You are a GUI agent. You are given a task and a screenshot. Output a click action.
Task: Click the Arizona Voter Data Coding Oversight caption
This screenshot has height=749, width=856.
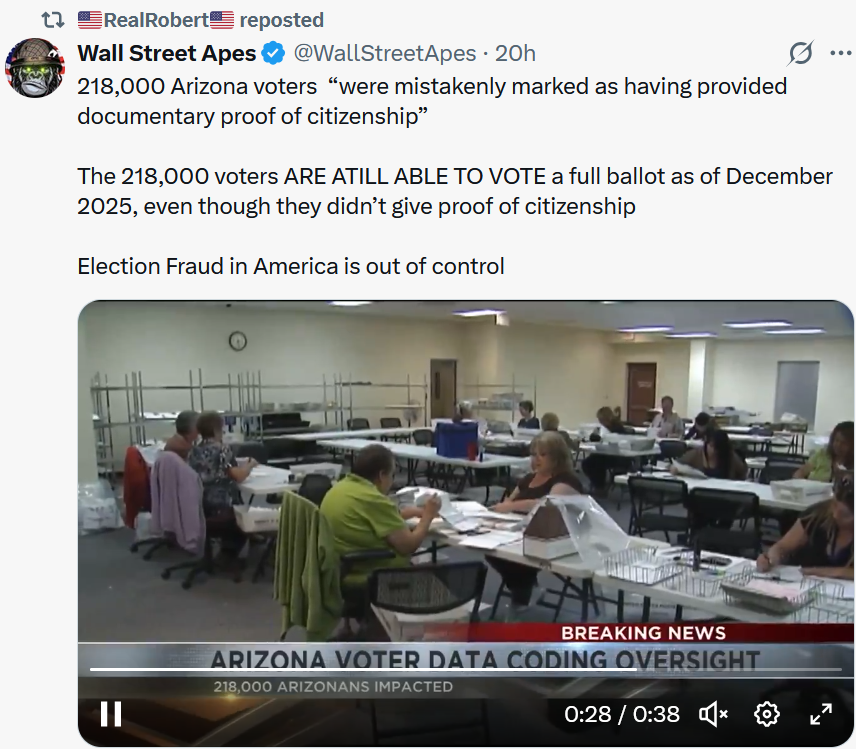tap(485, 659)
